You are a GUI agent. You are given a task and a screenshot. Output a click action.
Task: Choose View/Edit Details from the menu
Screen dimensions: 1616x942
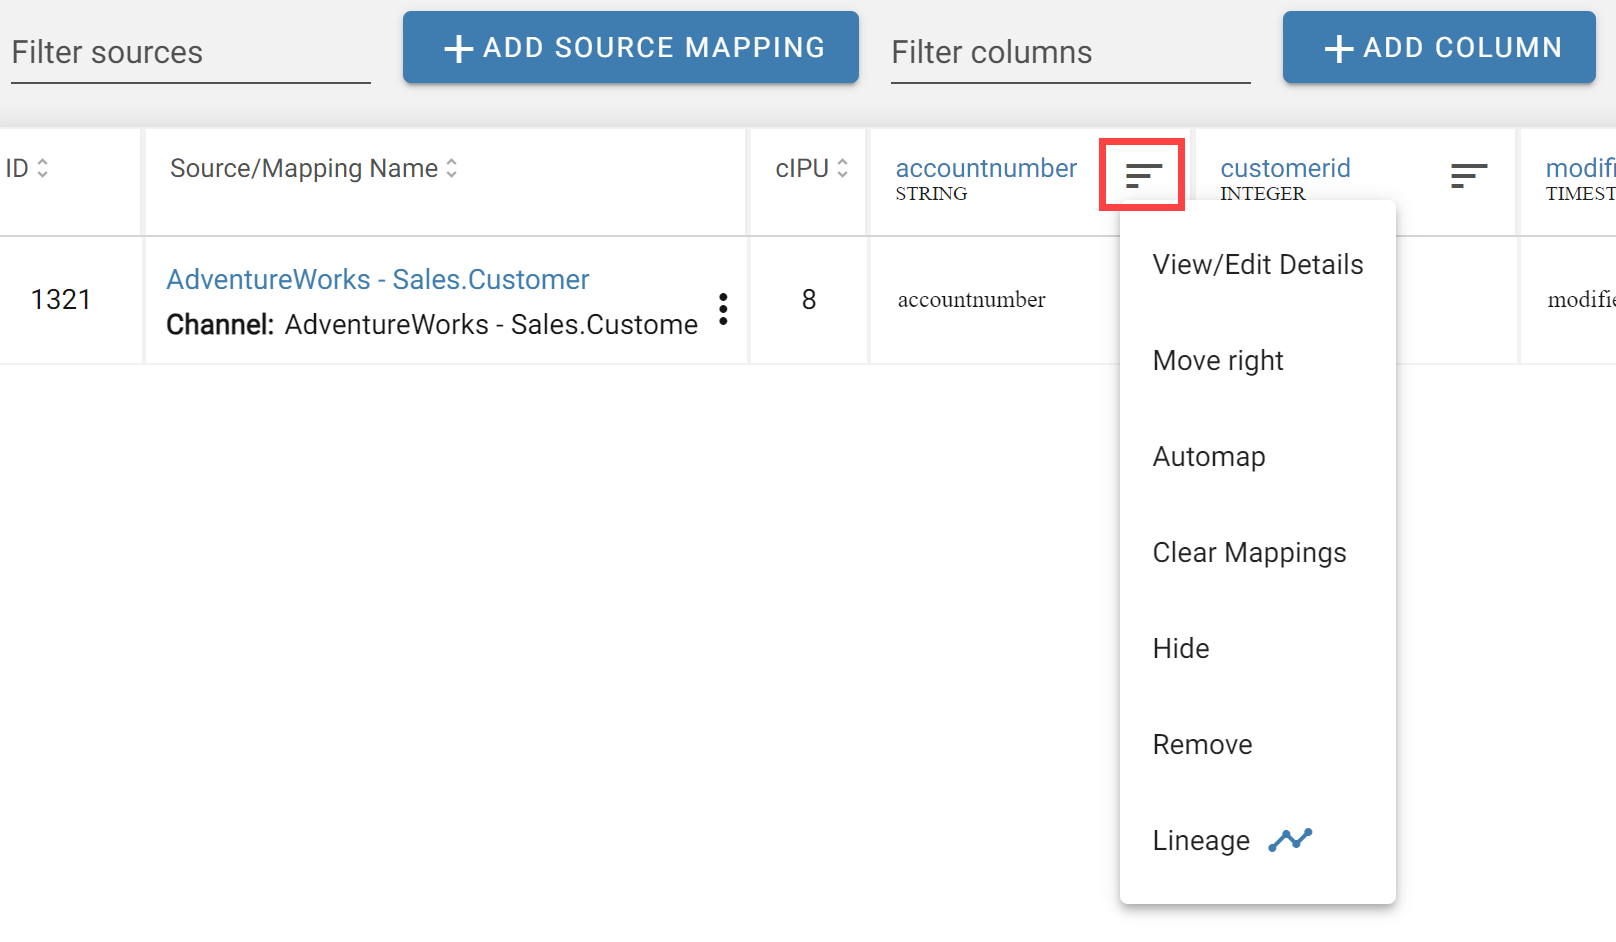tap(1258, 264)
